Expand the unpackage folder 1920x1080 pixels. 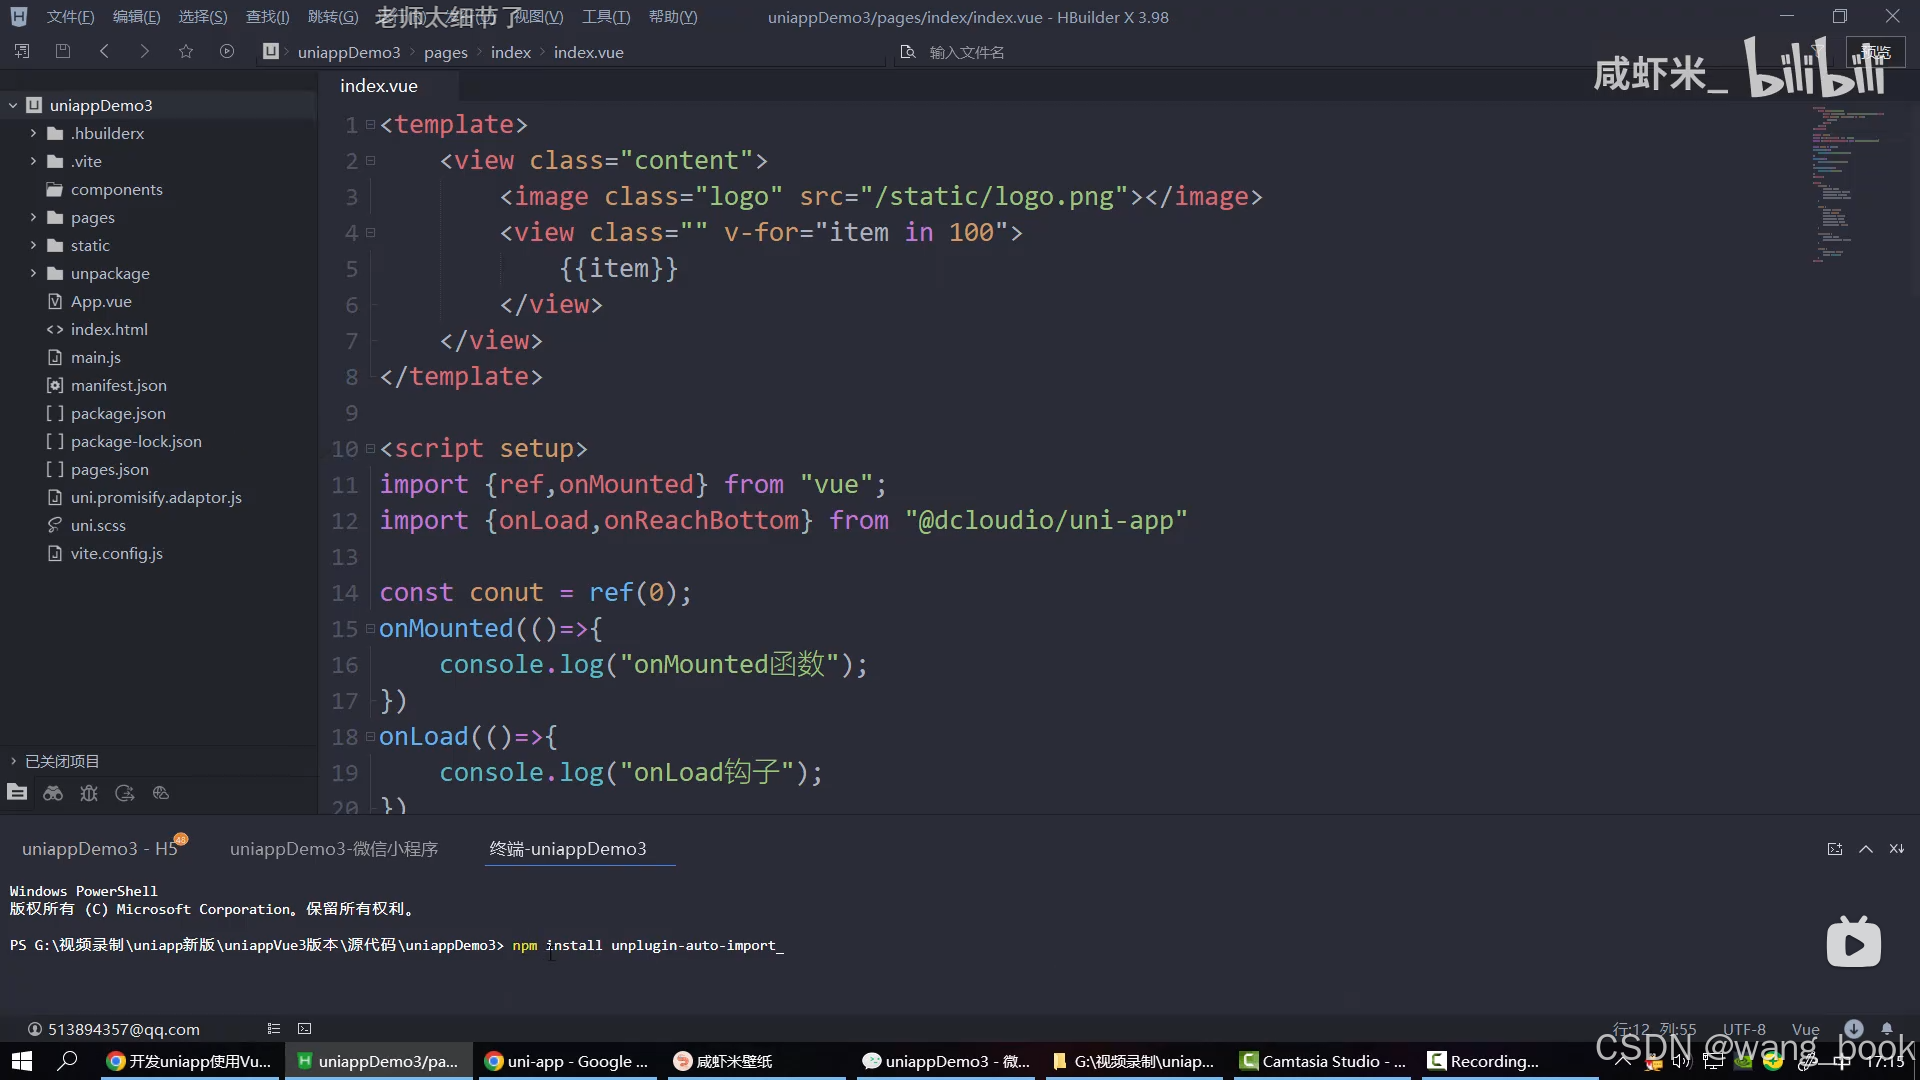tap(33, 273)
